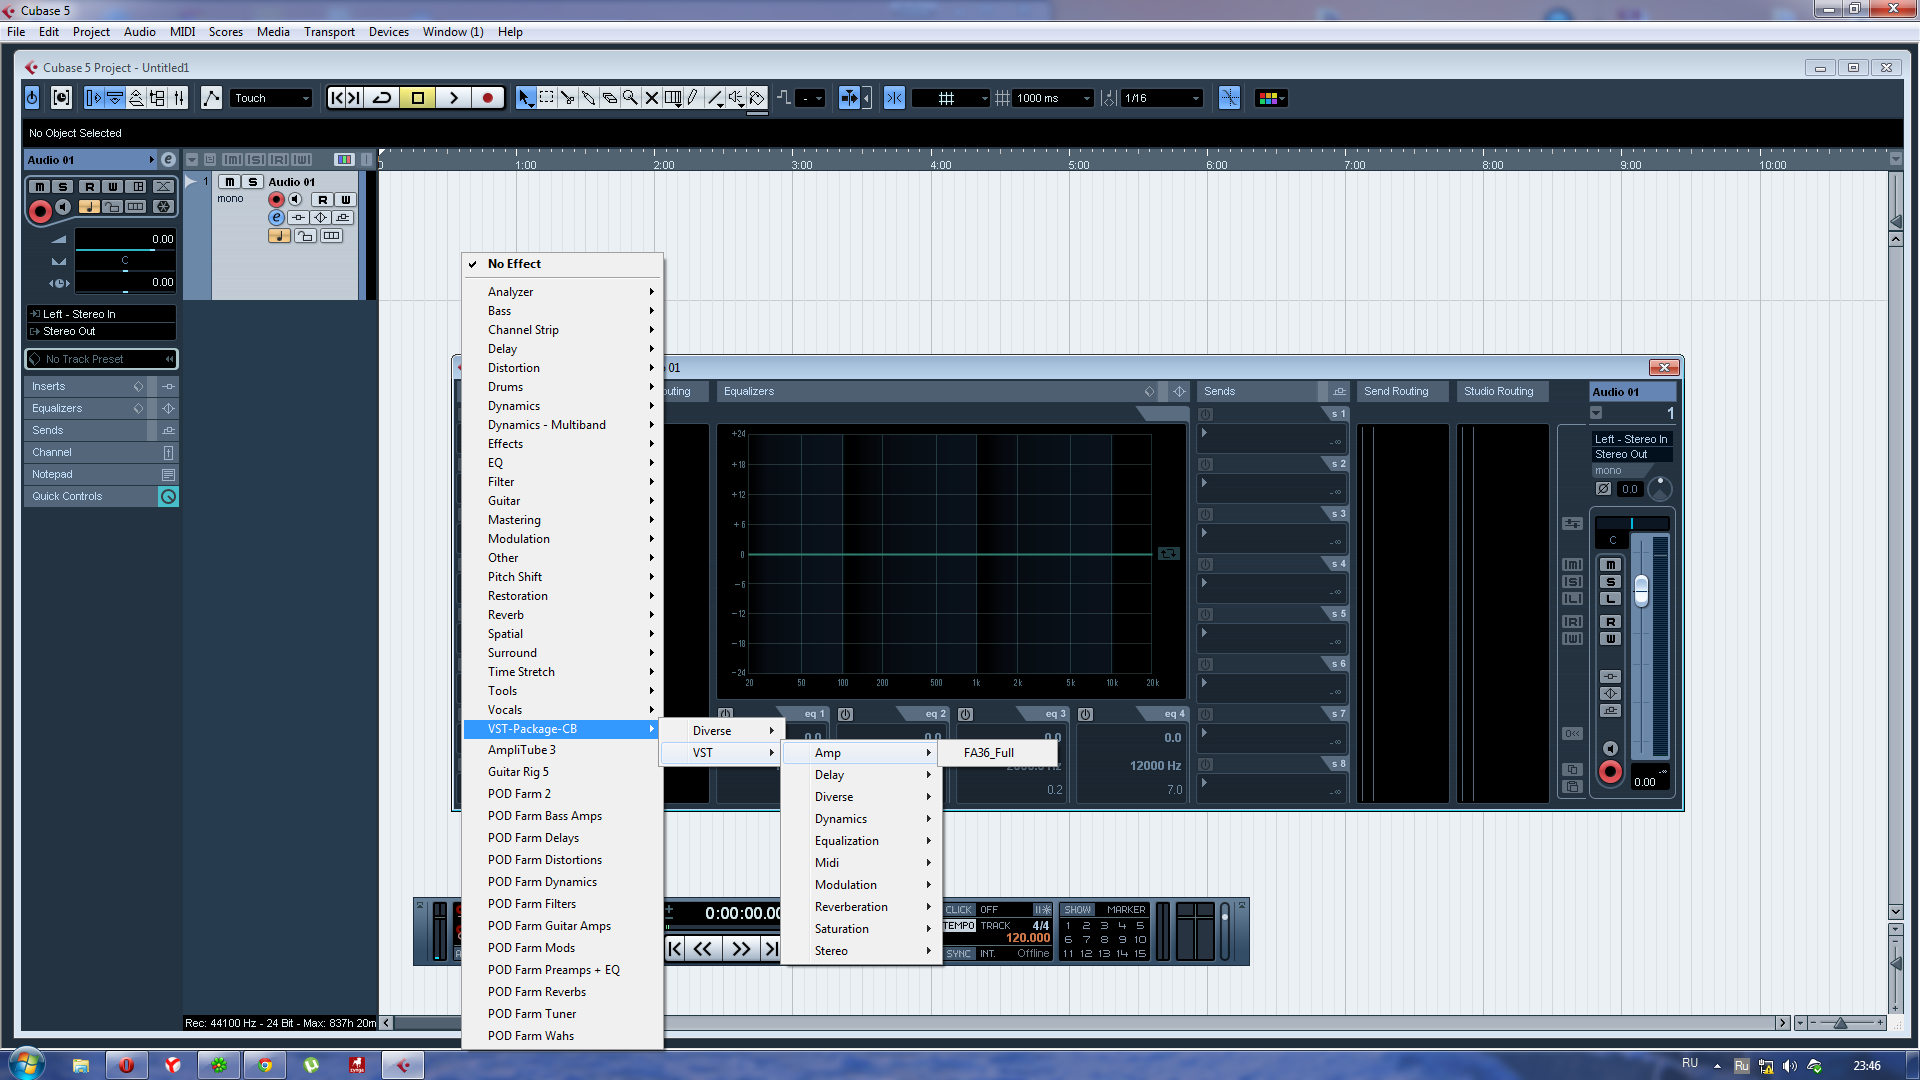
Task: Pick the Zoom magnifier tool
Action: pyautogui.click(x=630, y=98)
